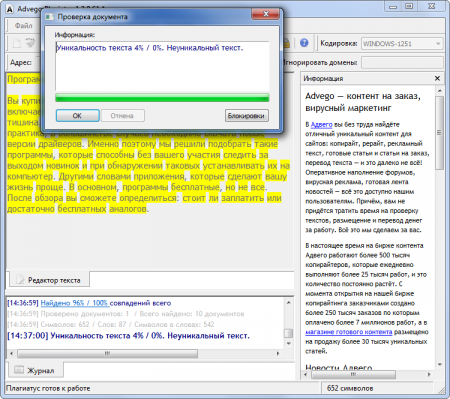Close the Проверка документа dialog
Screen dimensions: 450x399
(x=265, y=14)
